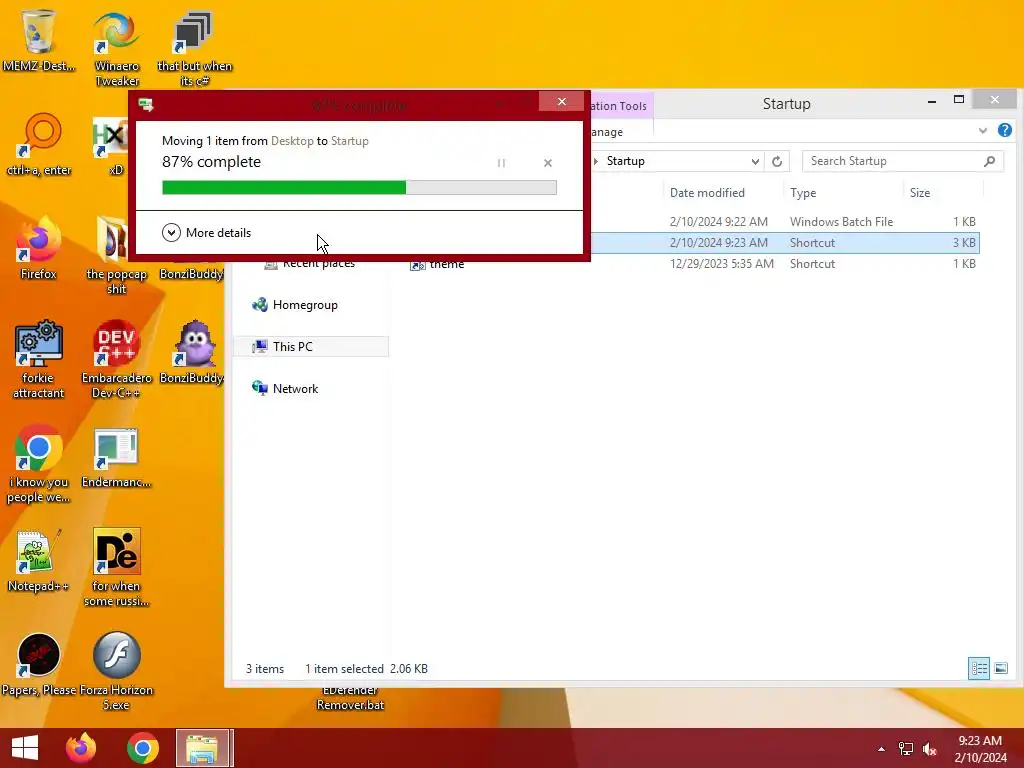Open the Endermanc... desktop shortcut

tap(116, 457)
